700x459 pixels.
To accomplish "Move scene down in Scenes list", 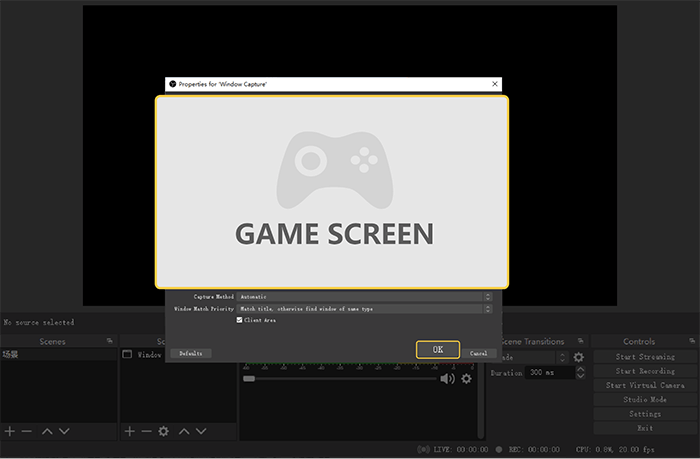I will coord(64,431).
